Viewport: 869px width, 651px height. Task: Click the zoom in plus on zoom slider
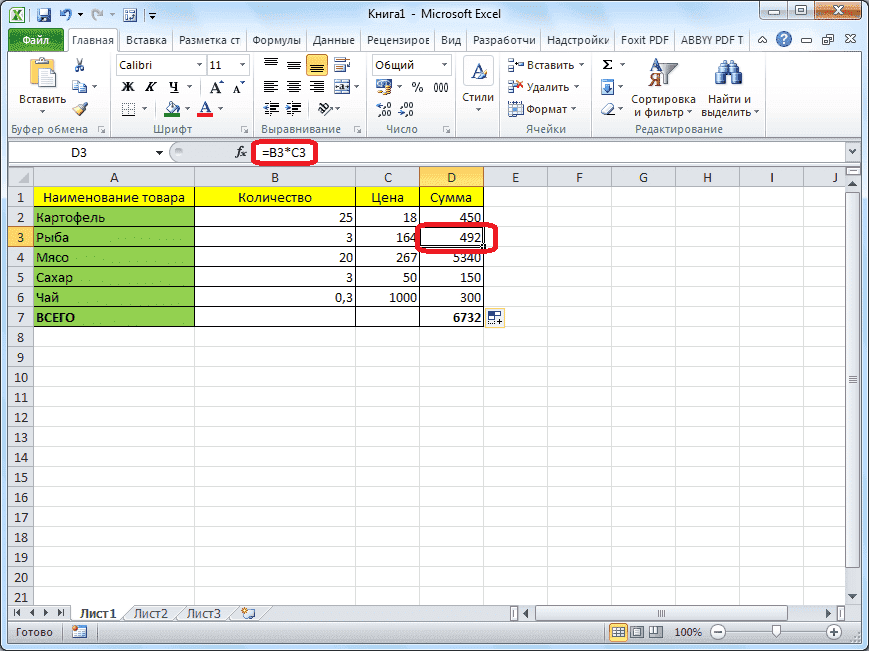tap(834, 632)
